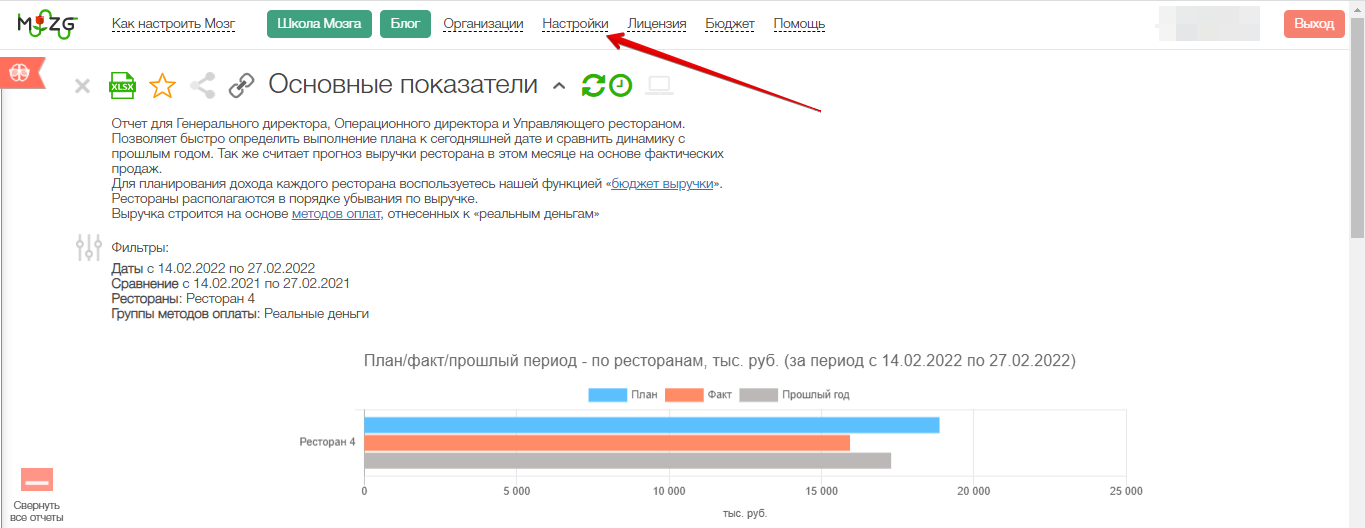Click the grey Прошлый год bar
The width and height of the screenshot is (1365, 528).
pyautogui.click(x=627, y=461)
